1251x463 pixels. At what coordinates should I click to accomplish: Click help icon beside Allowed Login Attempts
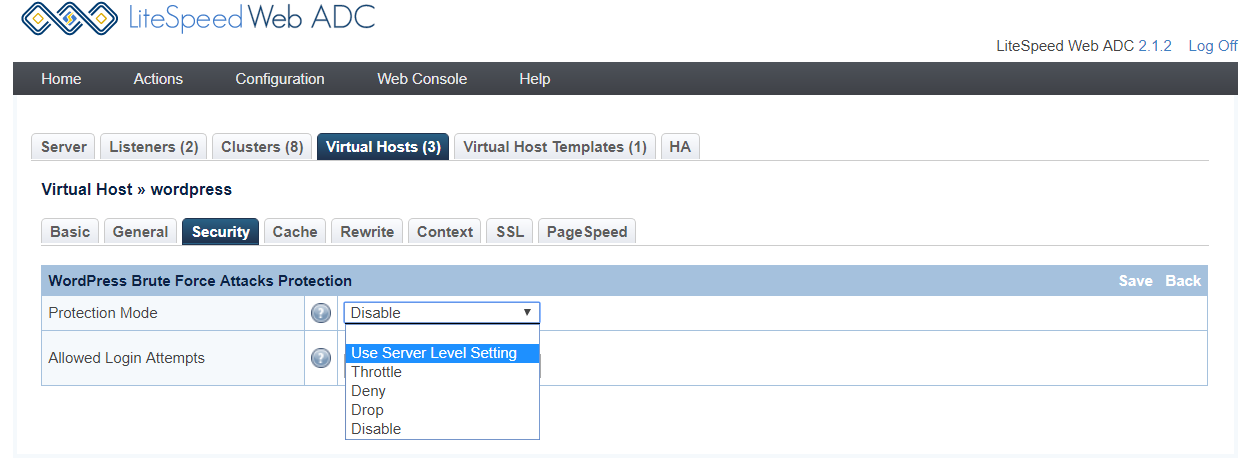(321, 358)
